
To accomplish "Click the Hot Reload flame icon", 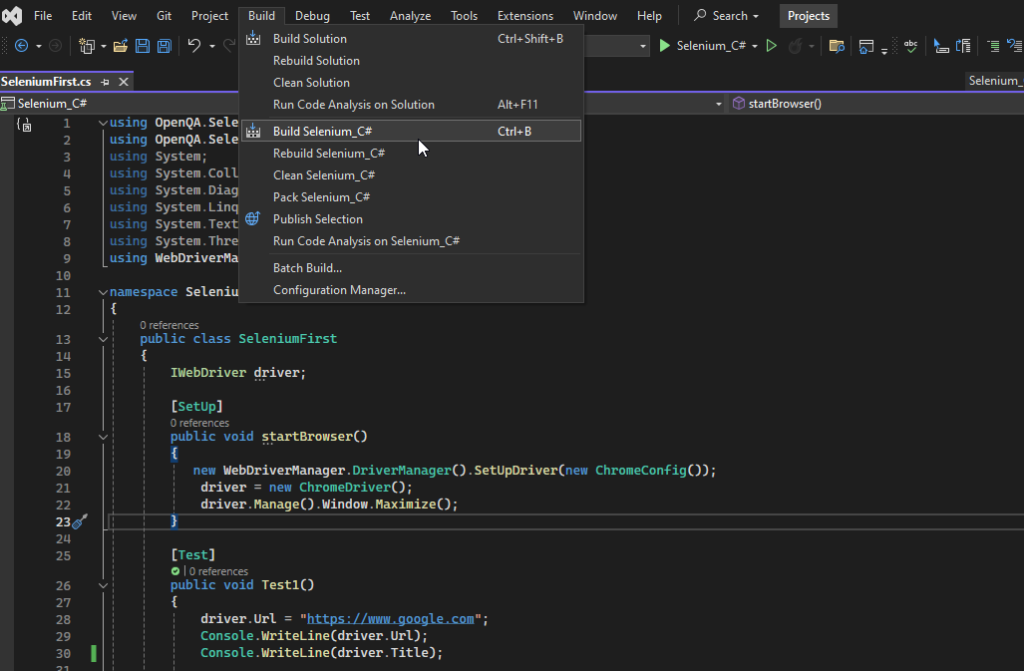I will pyautogui.click(x=797, y=45).
